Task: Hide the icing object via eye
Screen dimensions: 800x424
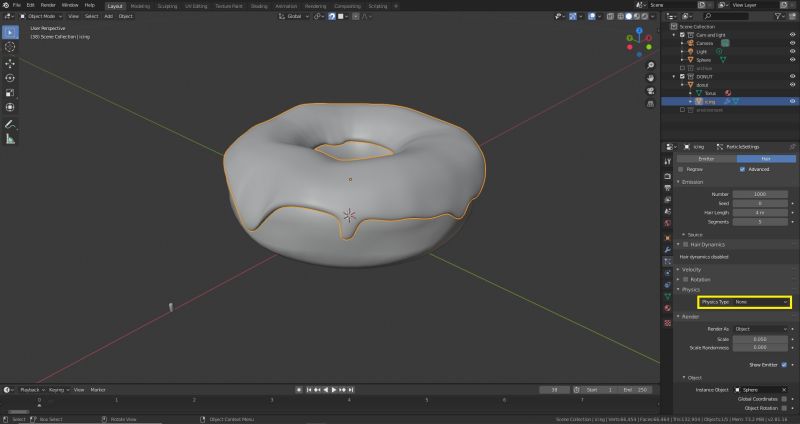Action: pos(792,102)
